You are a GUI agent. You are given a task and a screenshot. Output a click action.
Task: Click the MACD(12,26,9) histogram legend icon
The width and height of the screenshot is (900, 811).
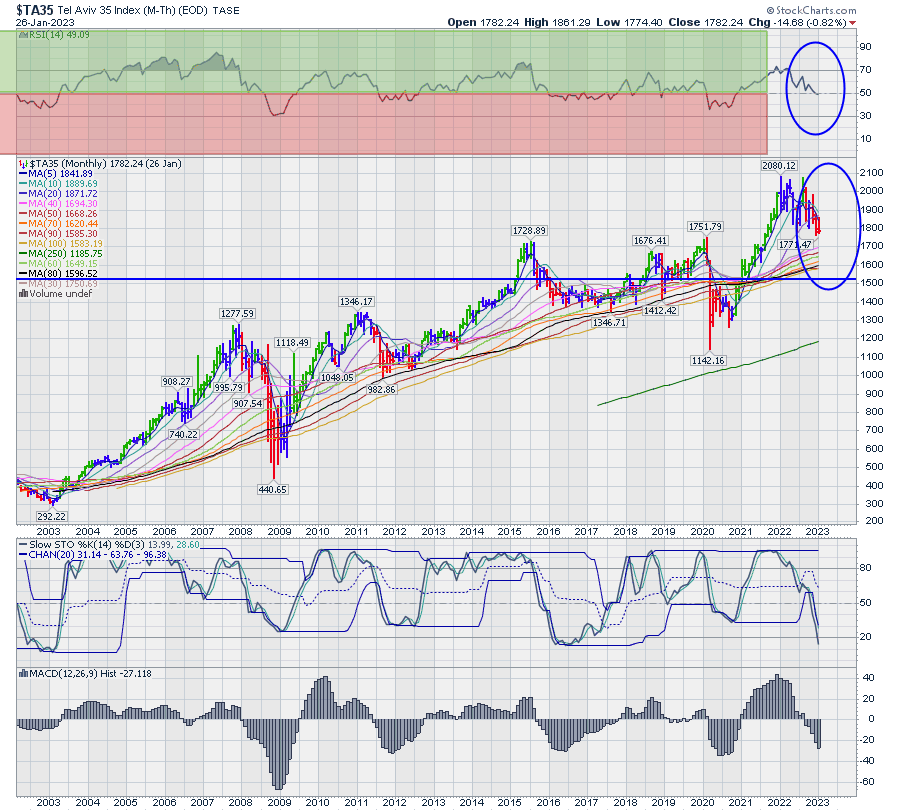click(x=25, y=672)
